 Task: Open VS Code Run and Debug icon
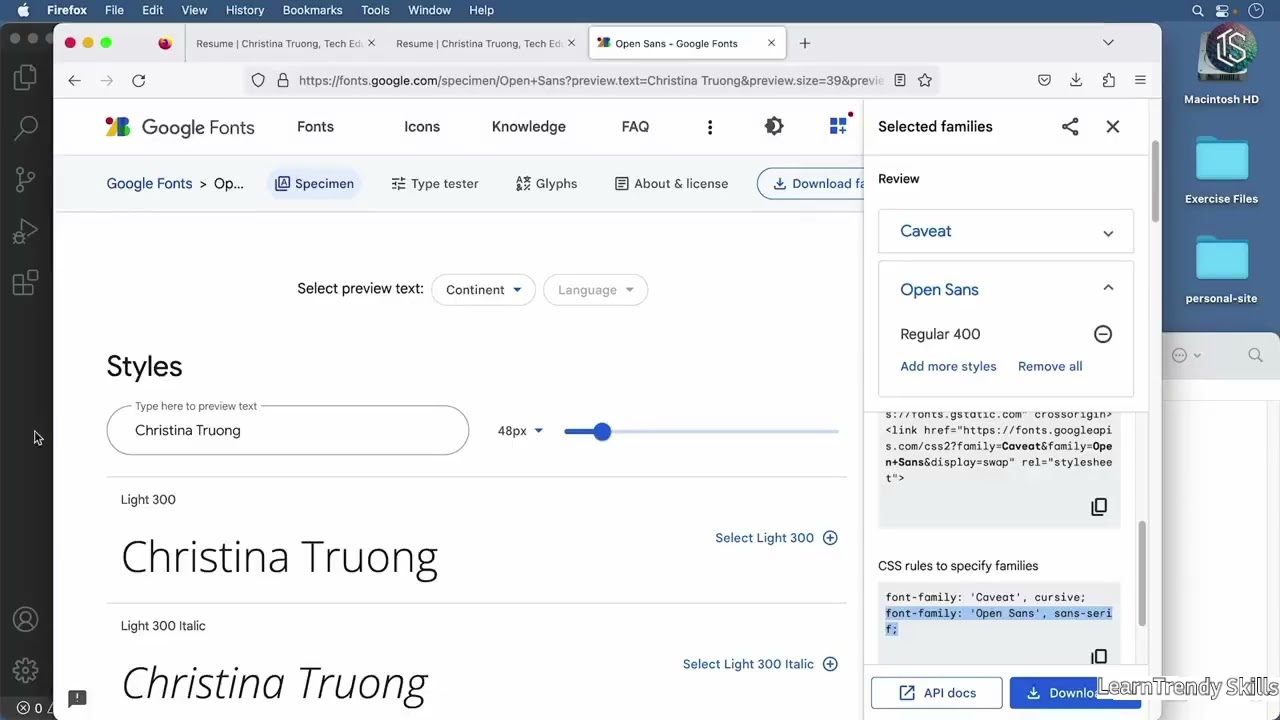26,232
